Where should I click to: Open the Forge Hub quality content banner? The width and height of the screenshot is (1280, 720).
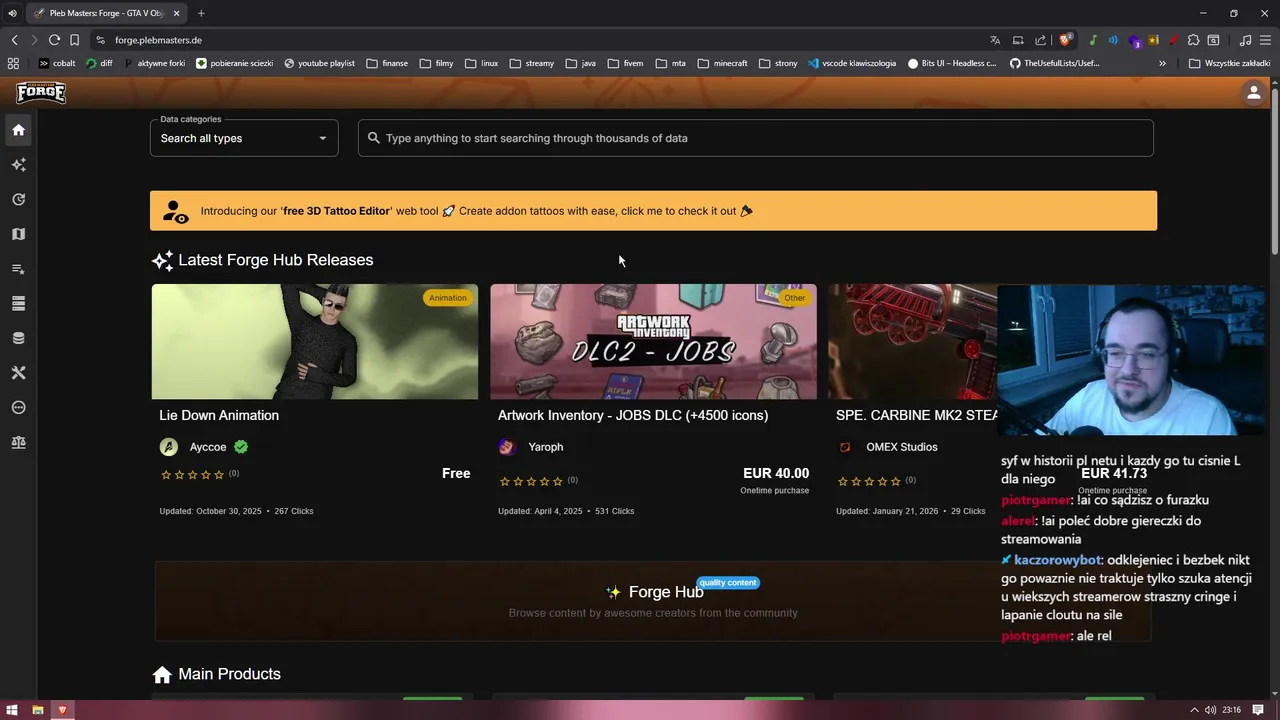[x=653, y=601]
